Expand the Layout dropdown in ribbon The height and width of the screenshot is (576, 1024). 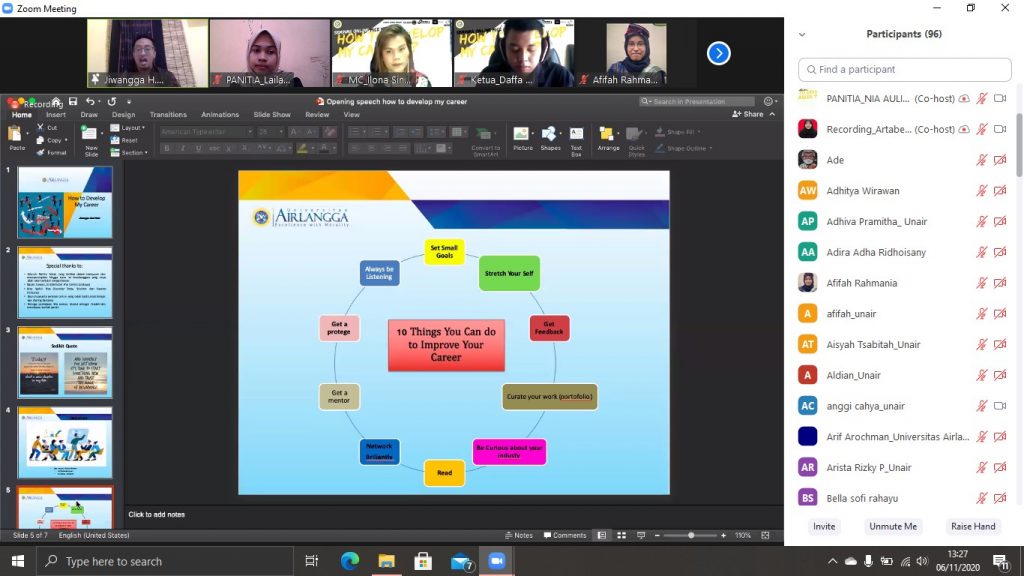point(128,127)
